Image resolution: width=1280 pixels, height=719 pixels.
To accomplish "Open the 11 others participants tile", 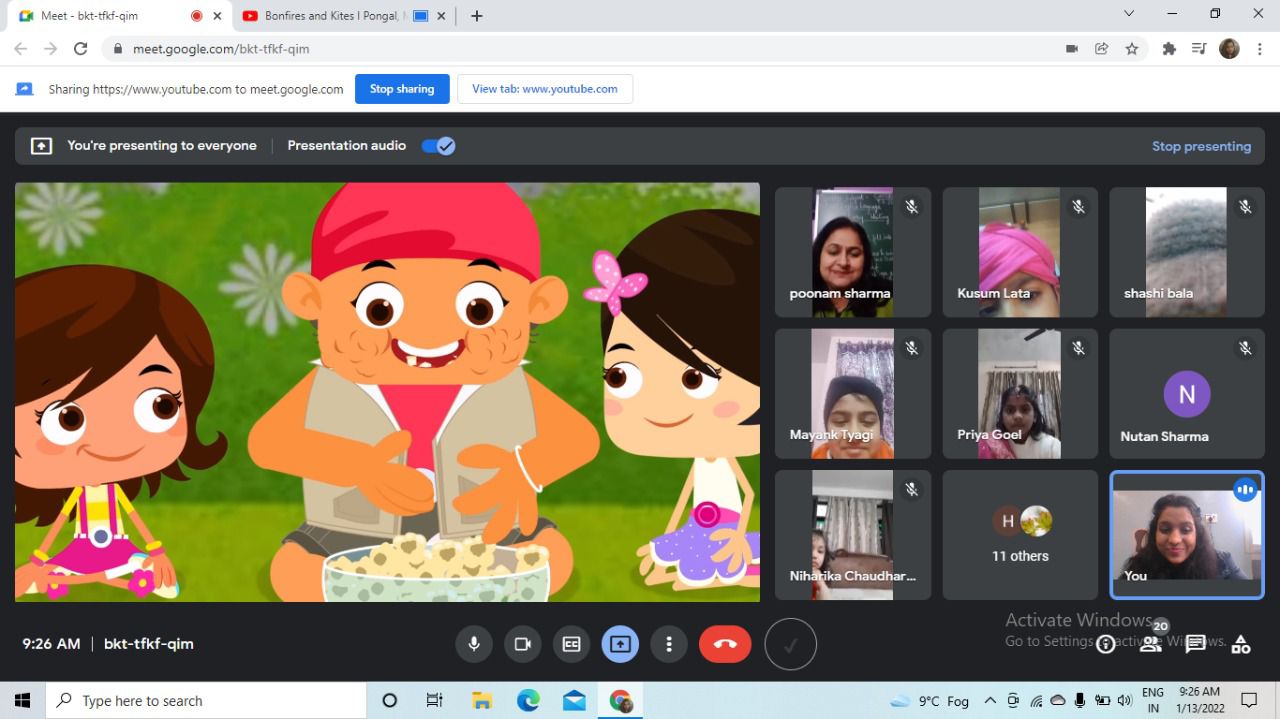I will click(1020, 535).
